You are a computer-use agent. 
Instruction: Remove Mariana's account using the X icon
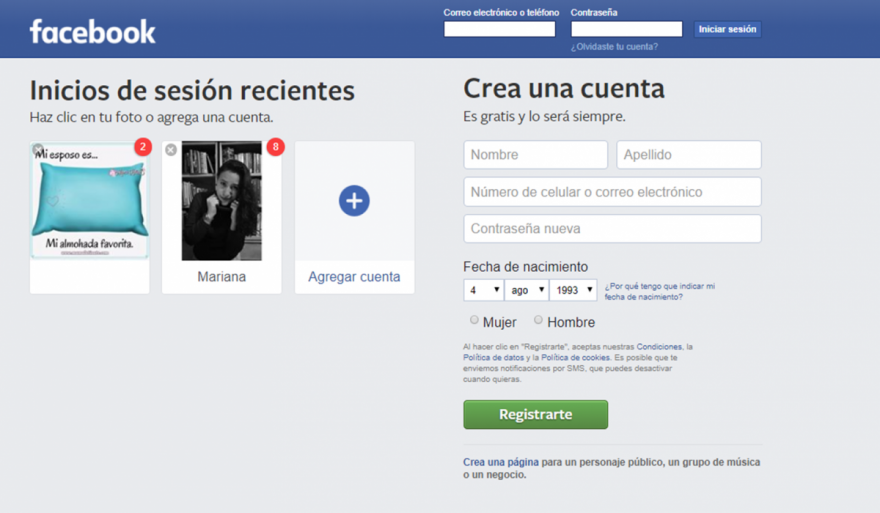[x=171, y=150]
